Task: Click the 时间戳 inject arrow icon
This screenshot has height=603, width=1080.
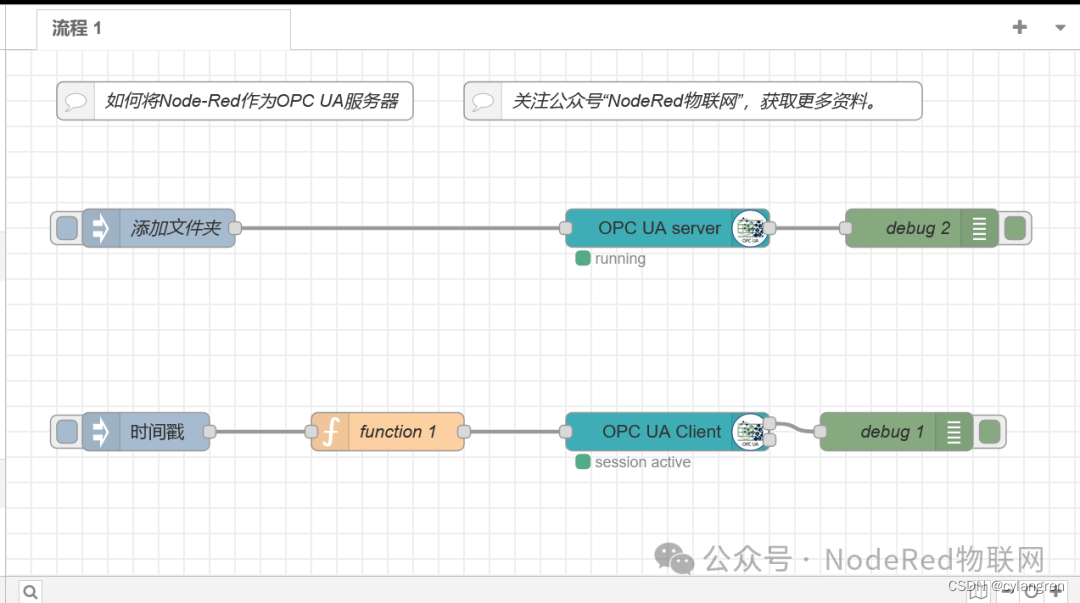Action: (101, 432)
